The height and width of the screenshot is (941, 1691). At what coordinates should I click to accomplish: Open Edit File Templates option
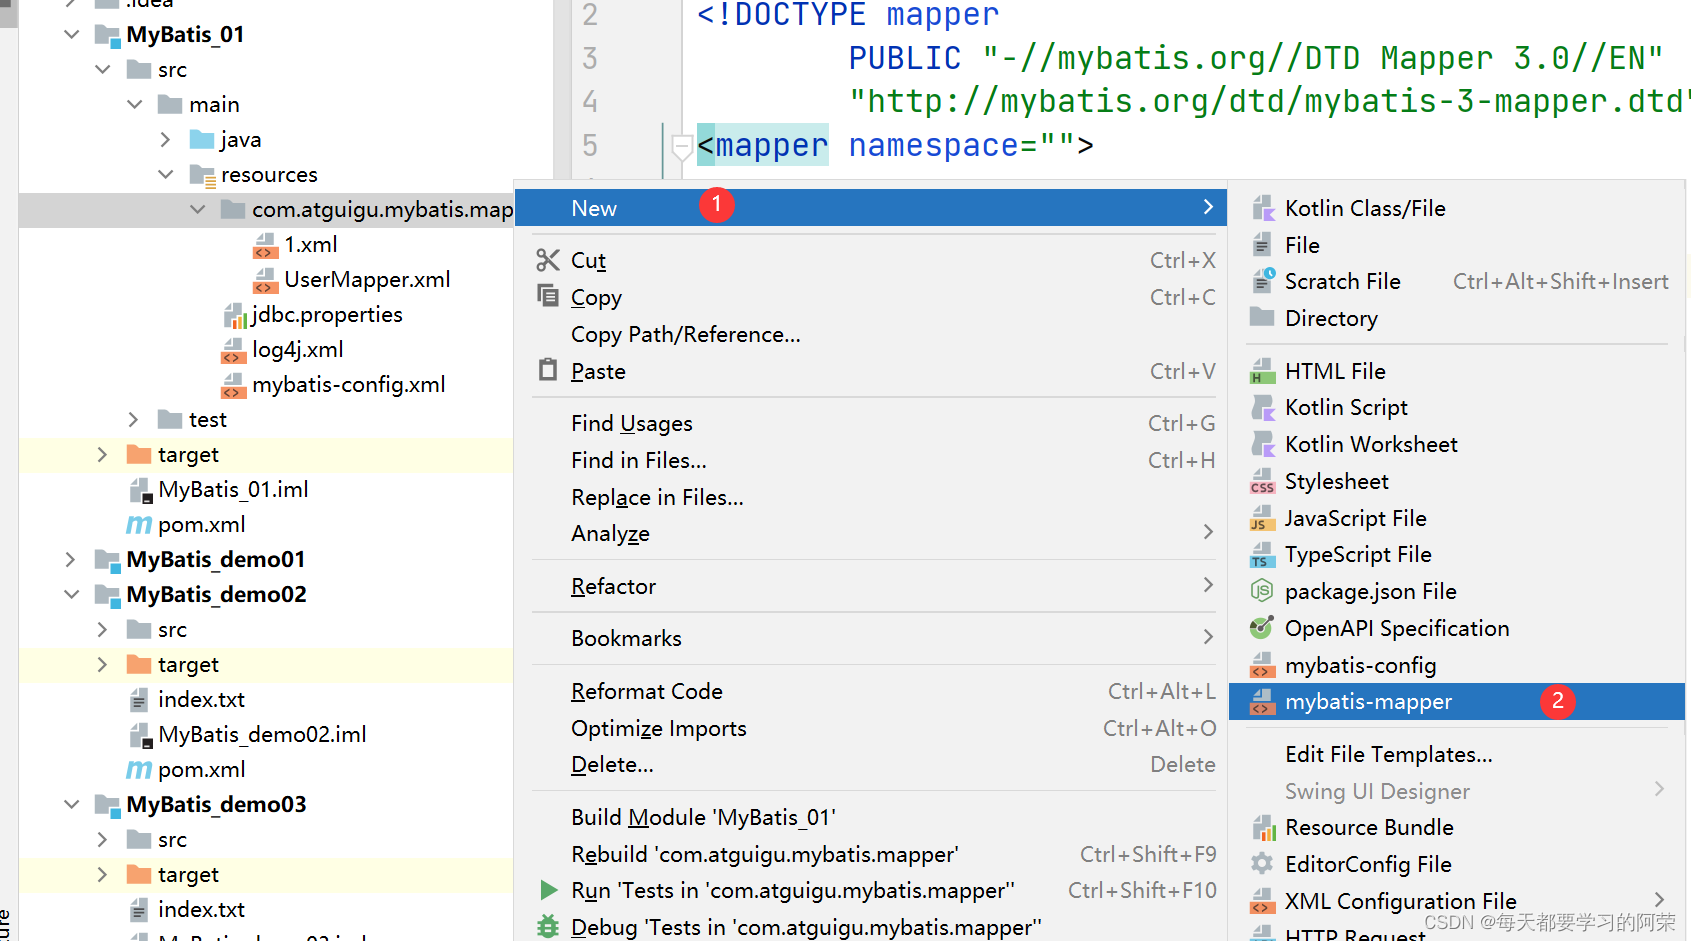(1389, 754)
